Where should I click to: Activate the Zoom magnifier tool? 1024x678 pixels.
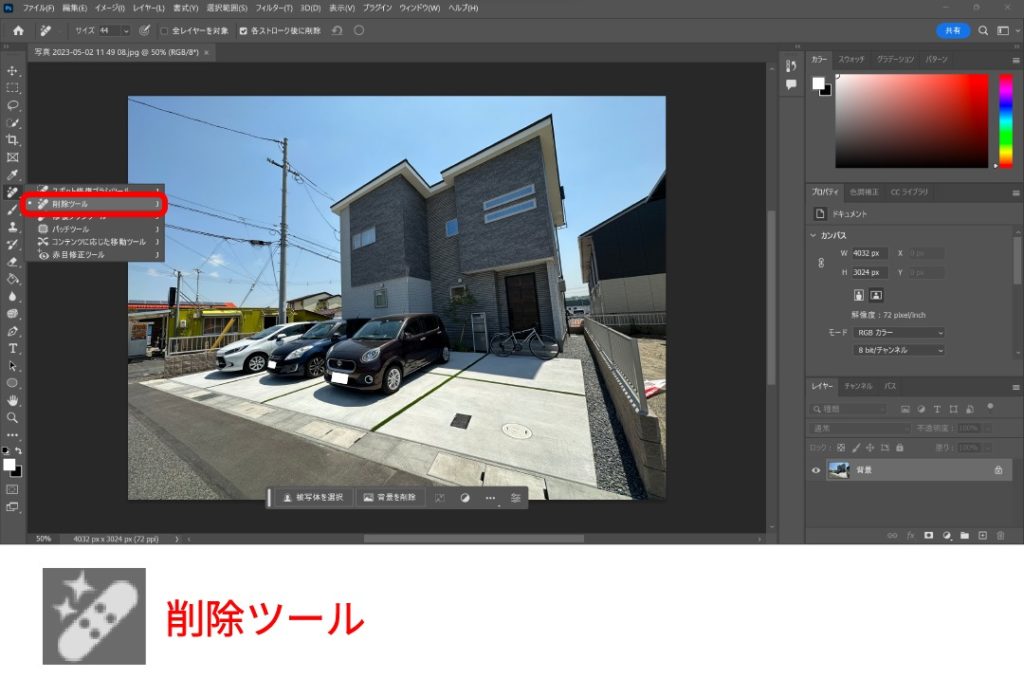(13, 417)
